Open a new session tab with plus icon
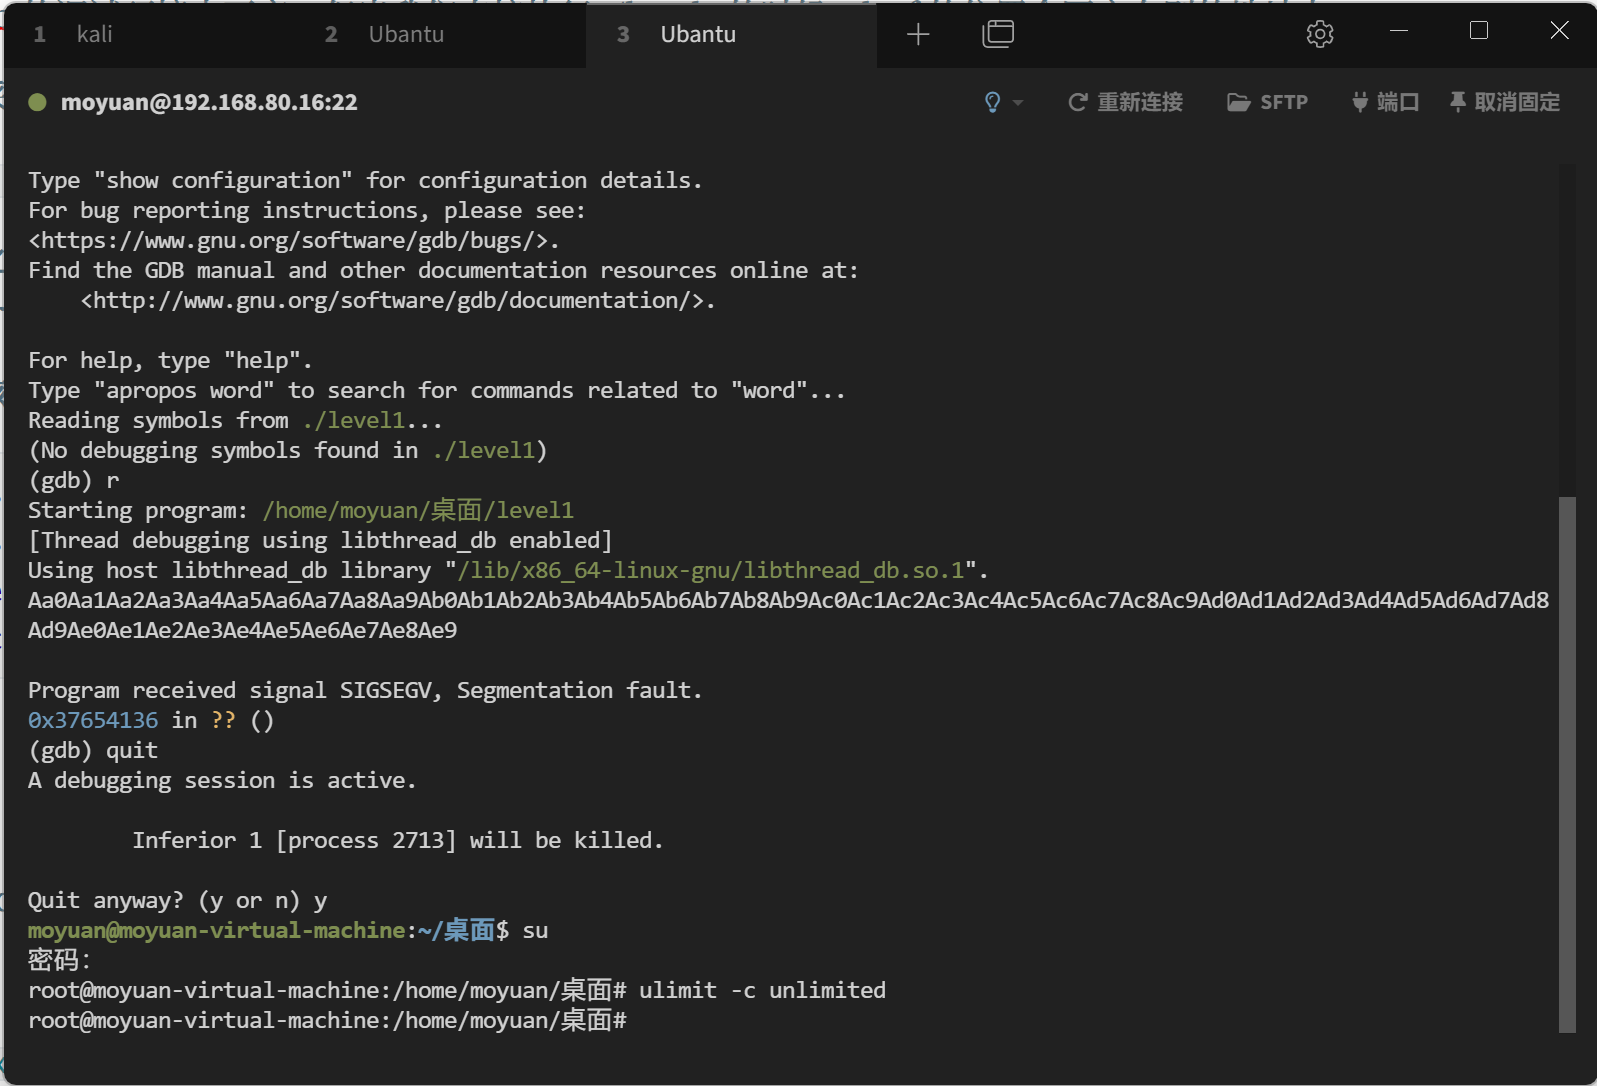This screenshot has width=1597, height=1086. point(917,35)
